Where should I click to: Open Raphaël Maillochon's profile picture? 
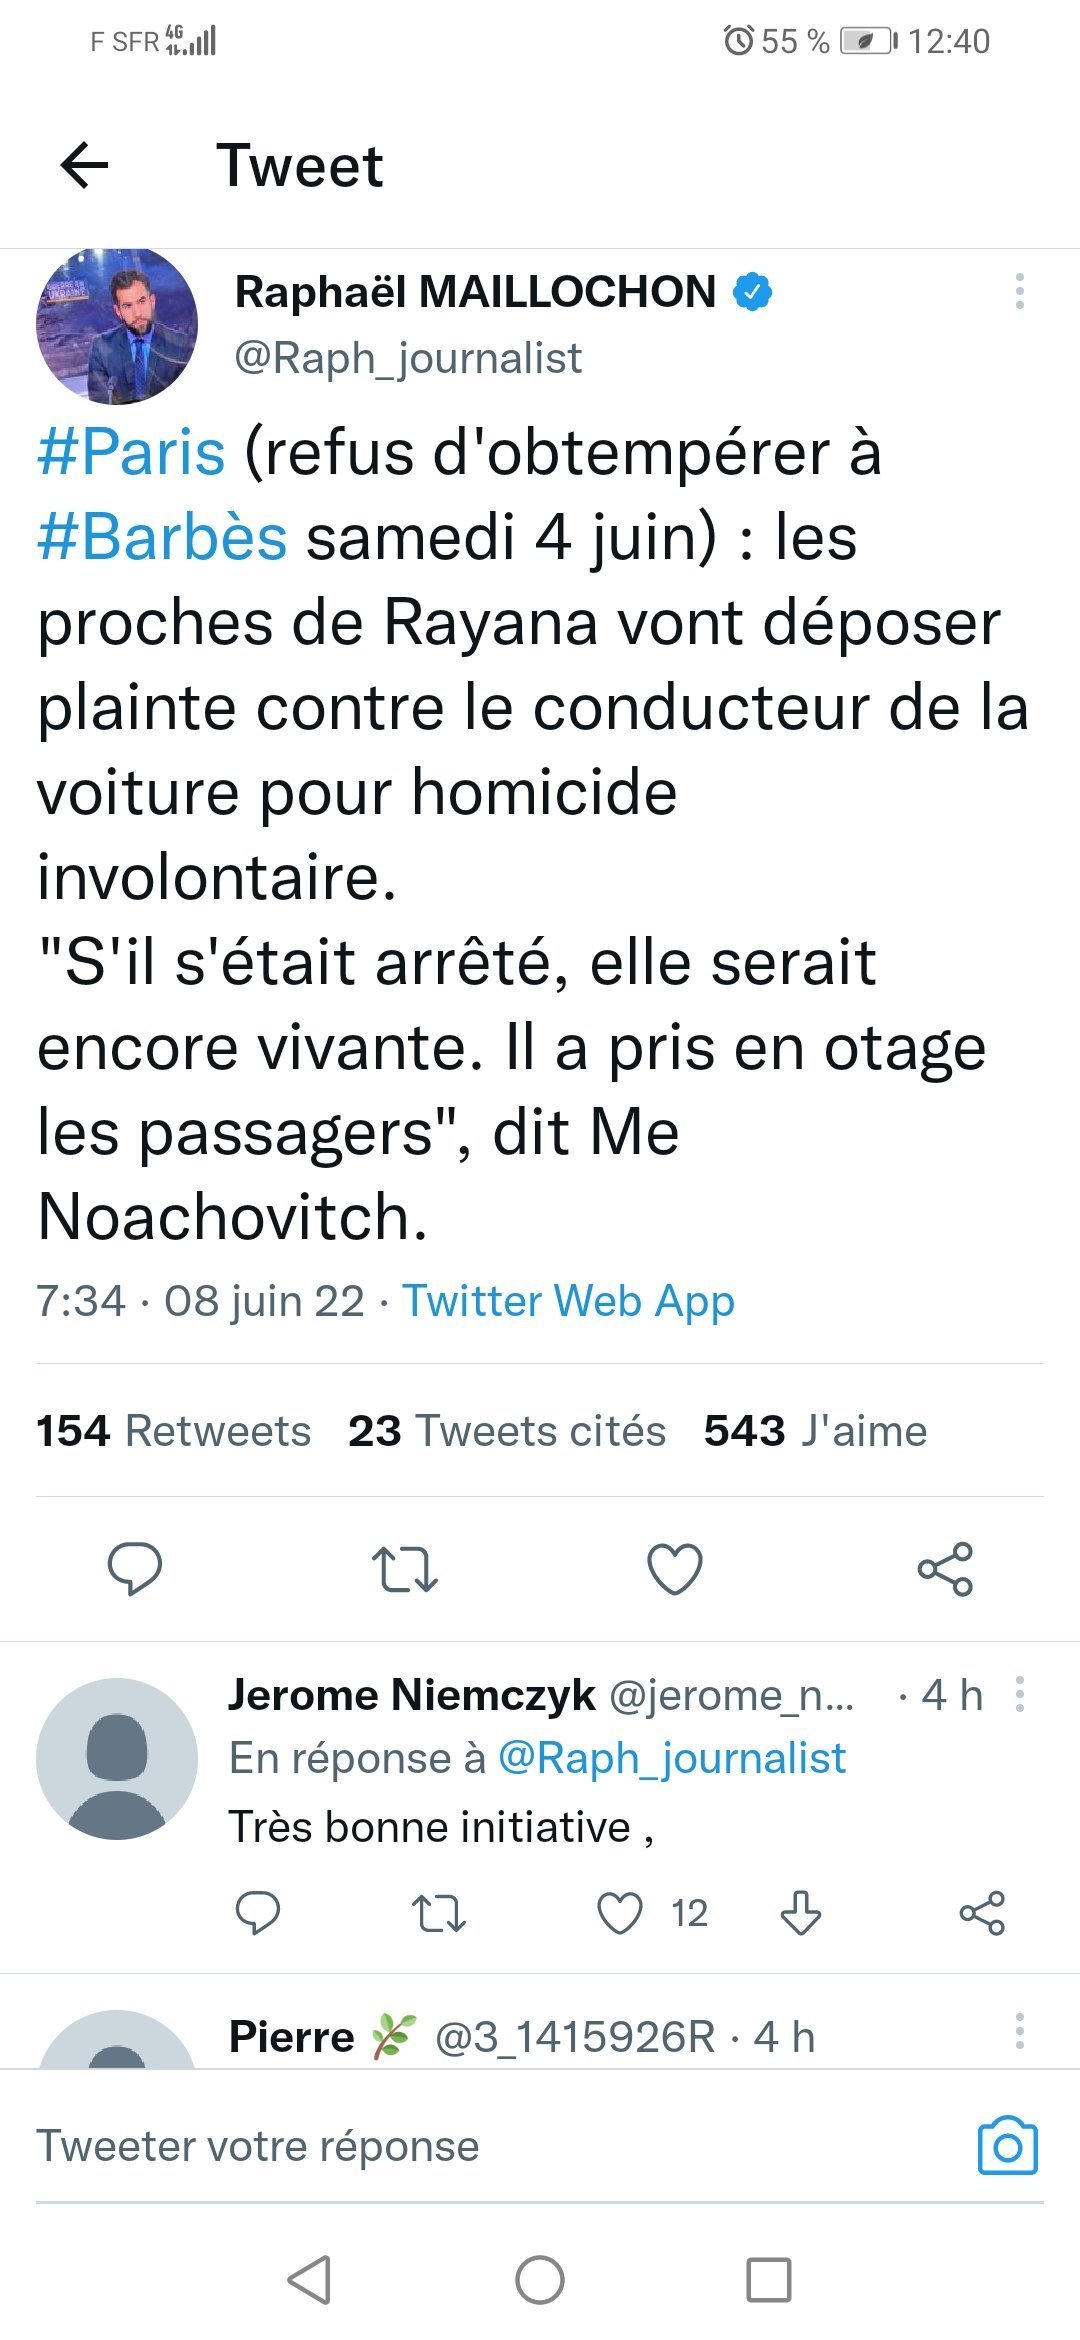pos(117,325)
